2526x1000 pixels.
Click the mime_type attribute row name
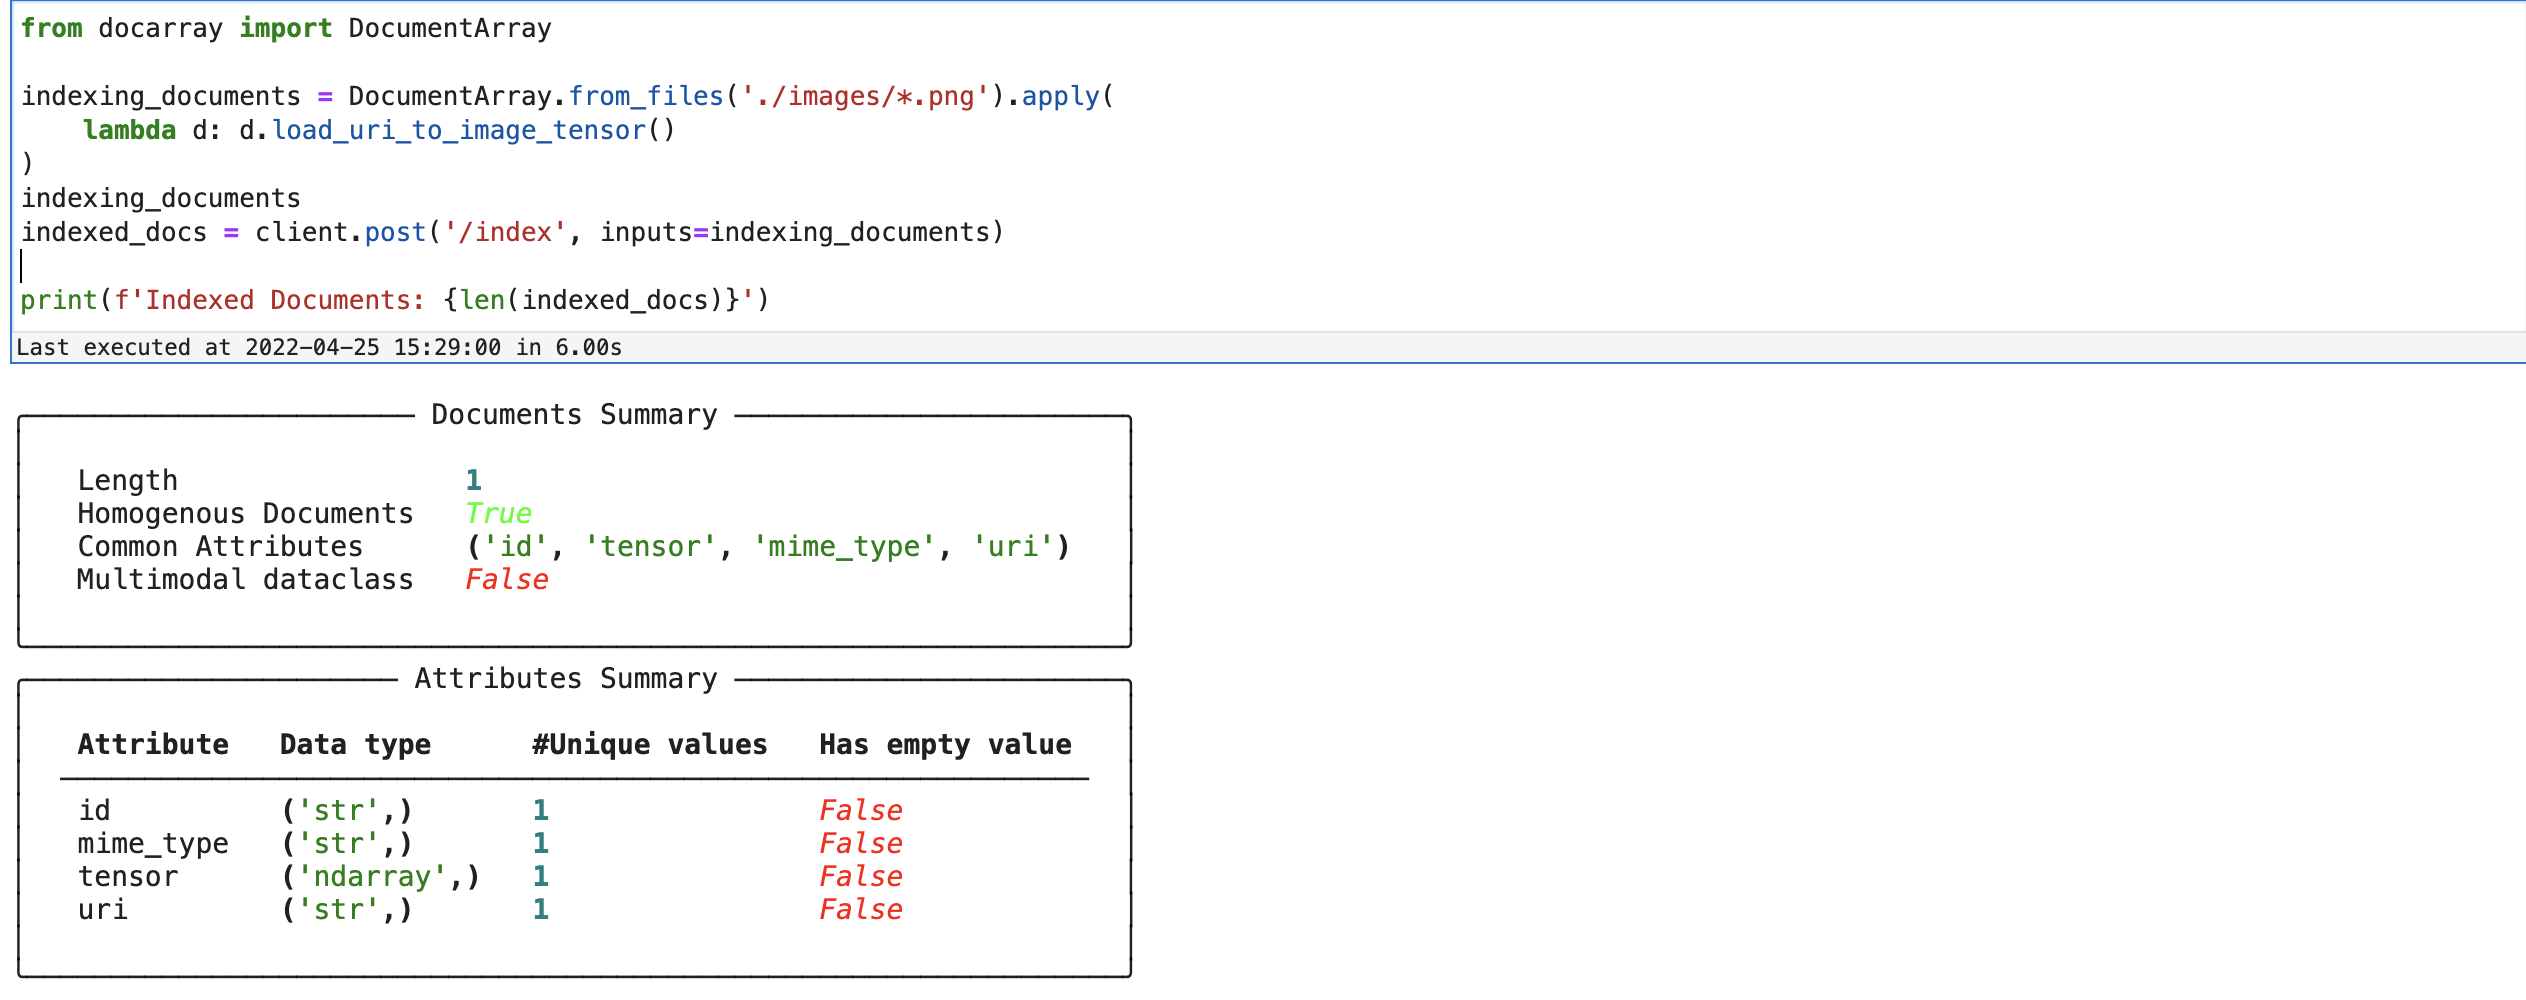(153, 843)
